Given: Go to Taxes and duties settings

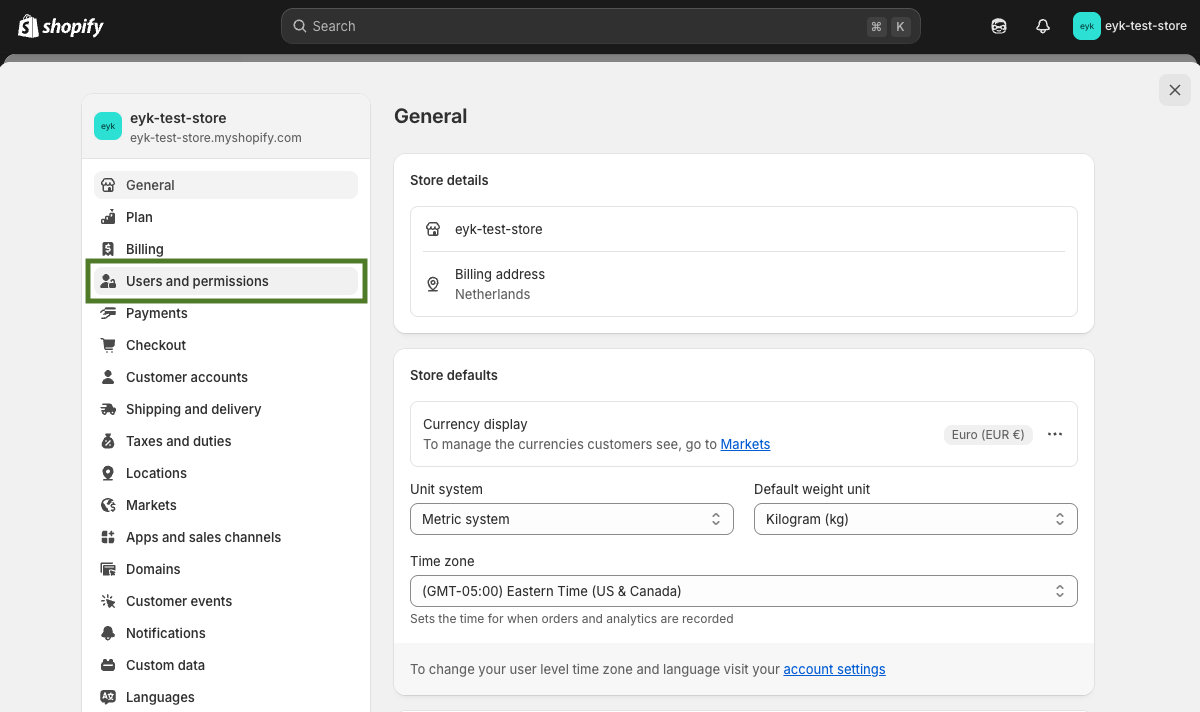Looking at the screenshot, I should (x=226, y=441).
